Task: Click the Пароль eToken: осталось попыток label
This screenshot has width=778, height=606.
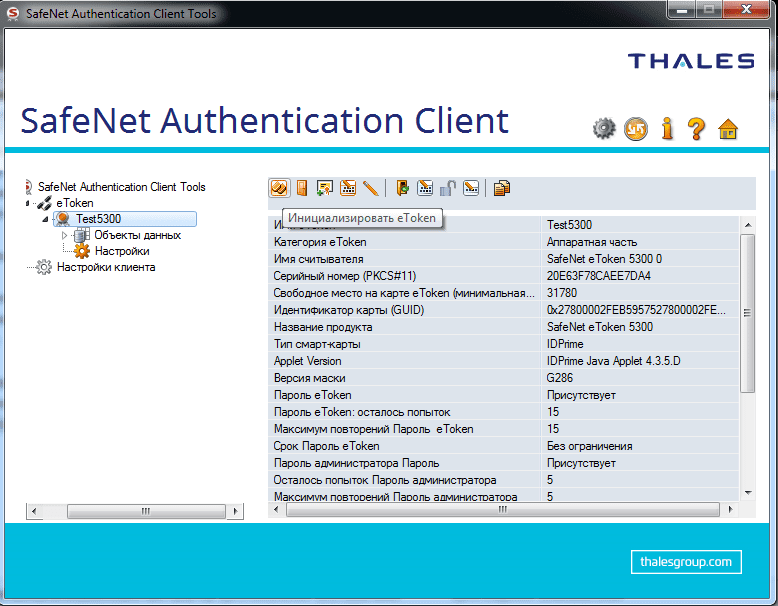Action: click(362, 412)
